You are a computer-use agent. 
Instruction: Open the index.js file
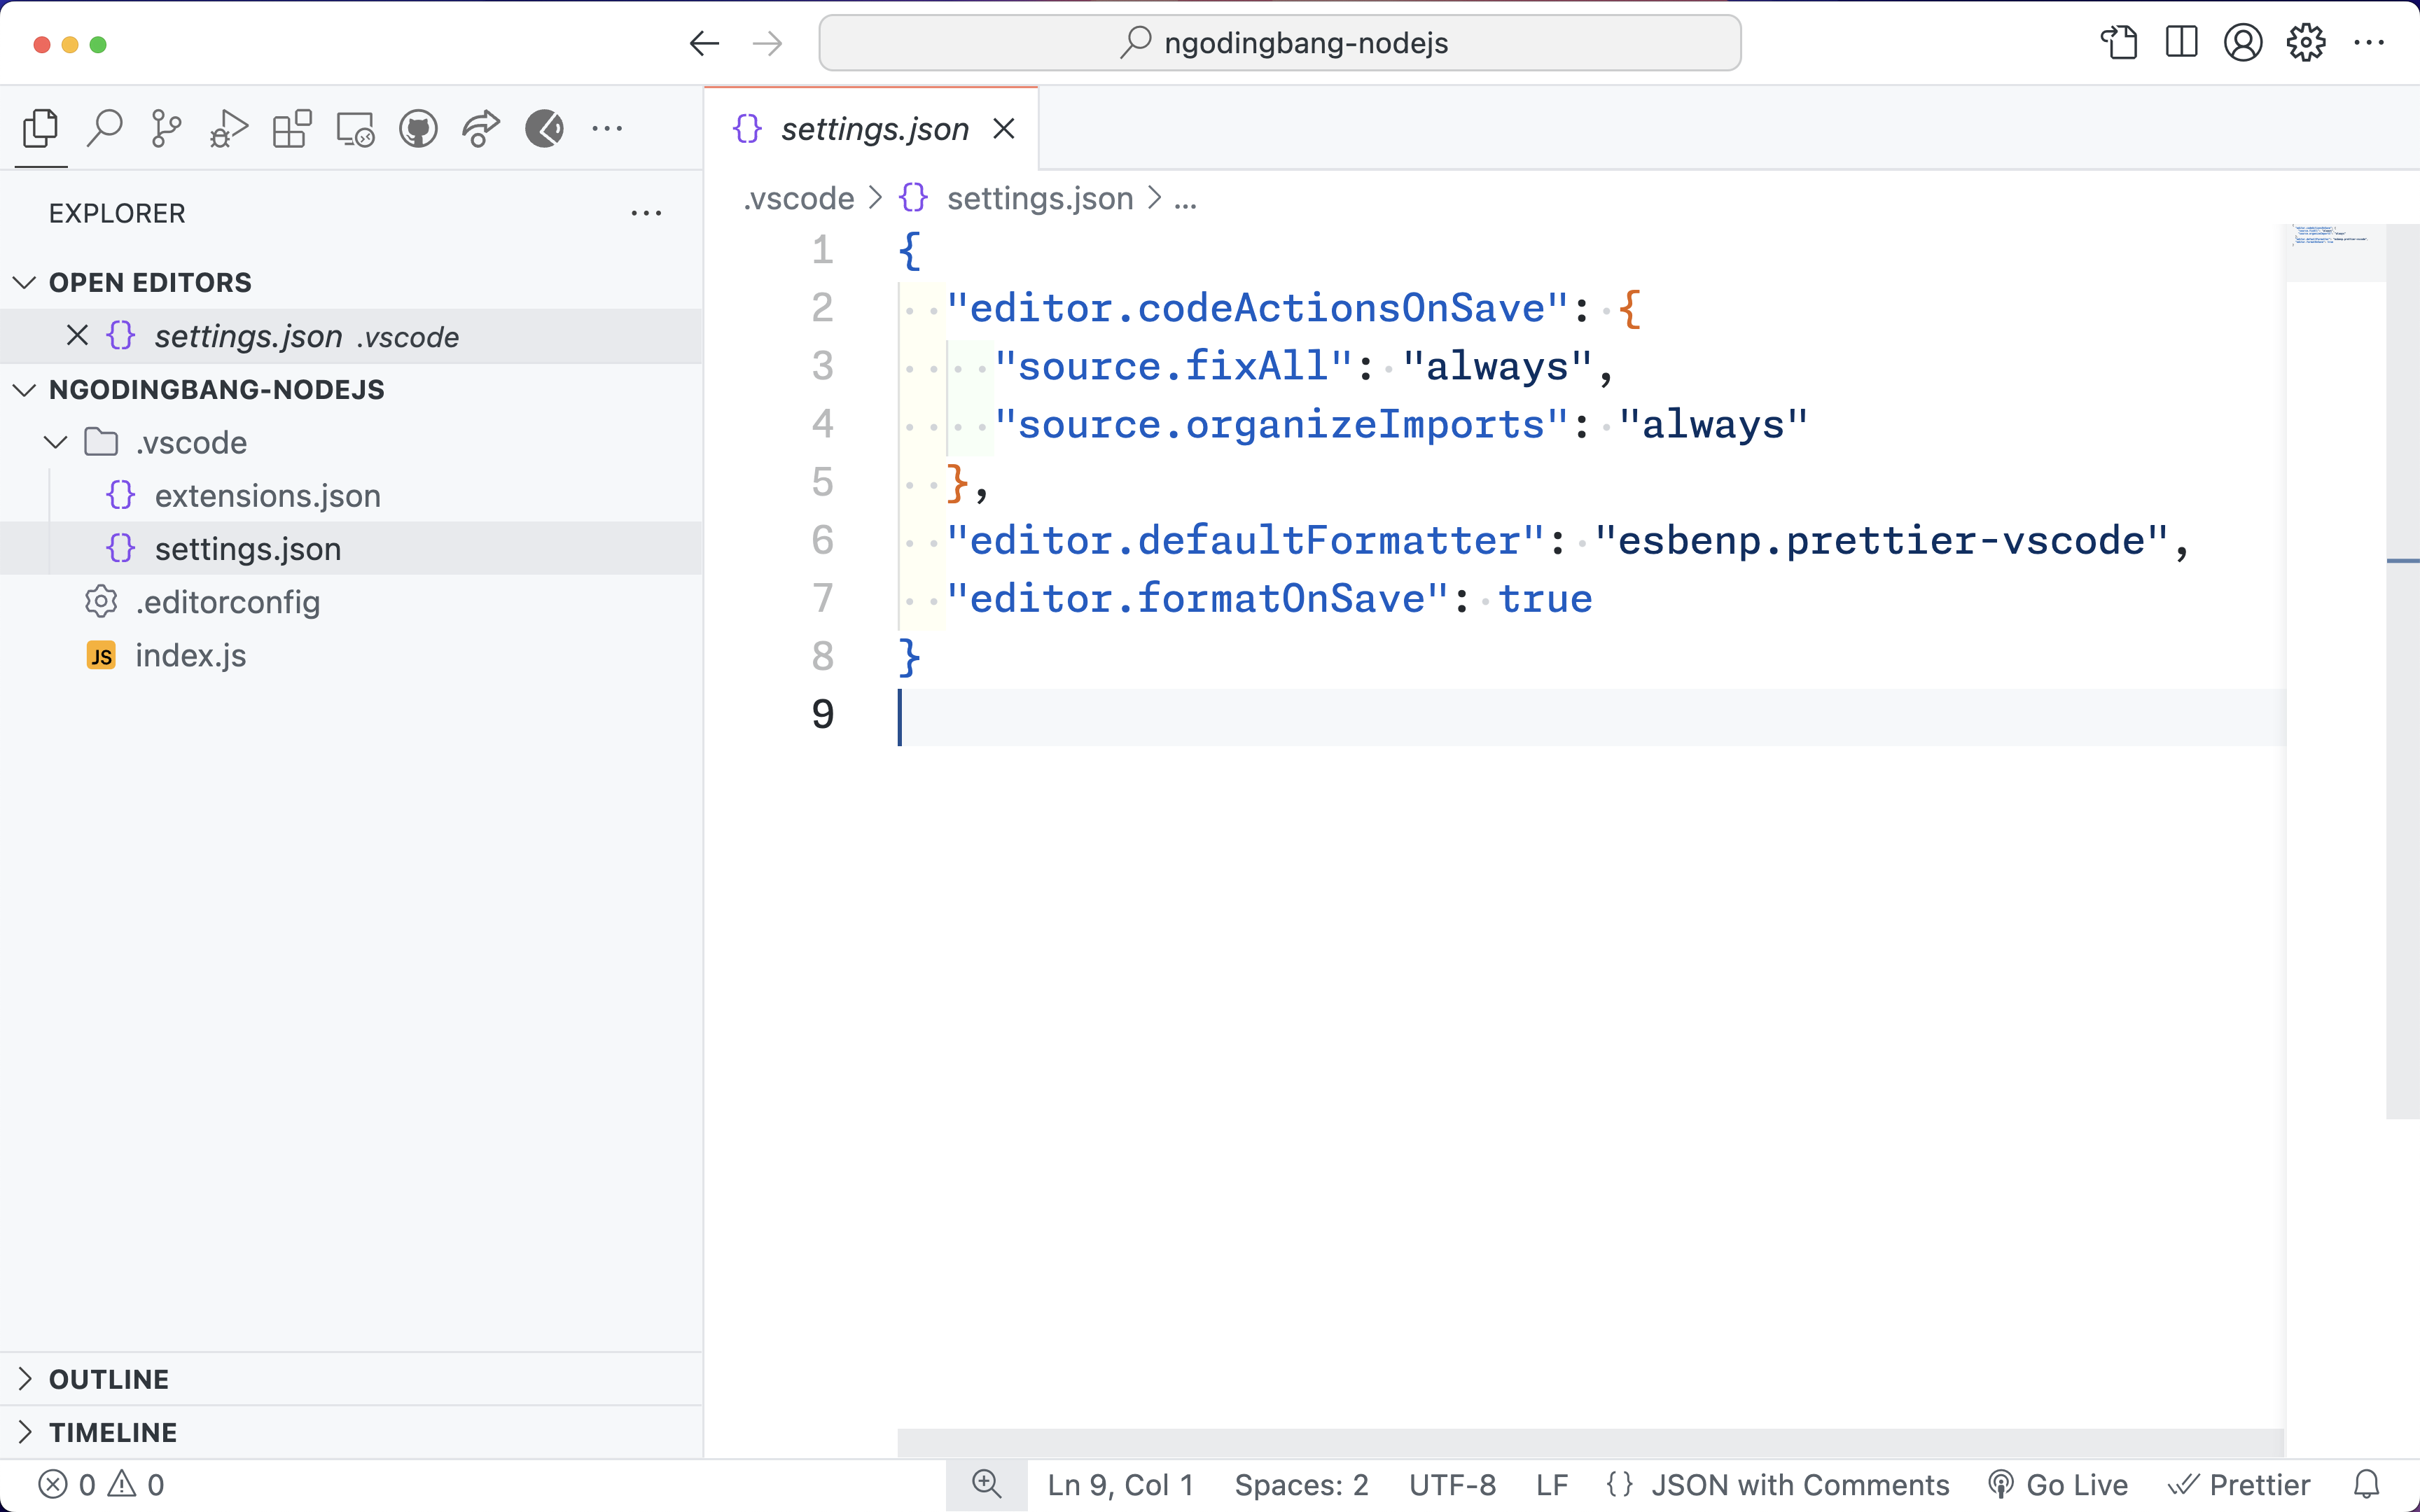point(351,655)
